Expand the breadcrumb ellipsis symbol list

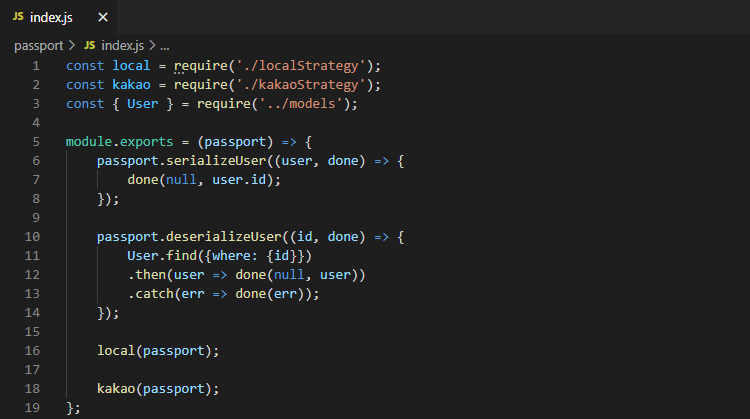pos(165,47)
